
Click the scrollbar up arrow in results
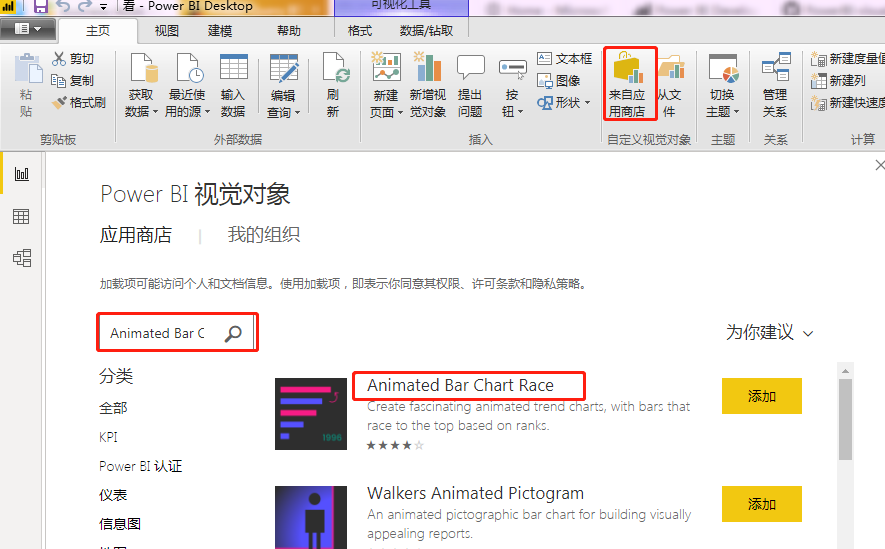coord(845,371)
